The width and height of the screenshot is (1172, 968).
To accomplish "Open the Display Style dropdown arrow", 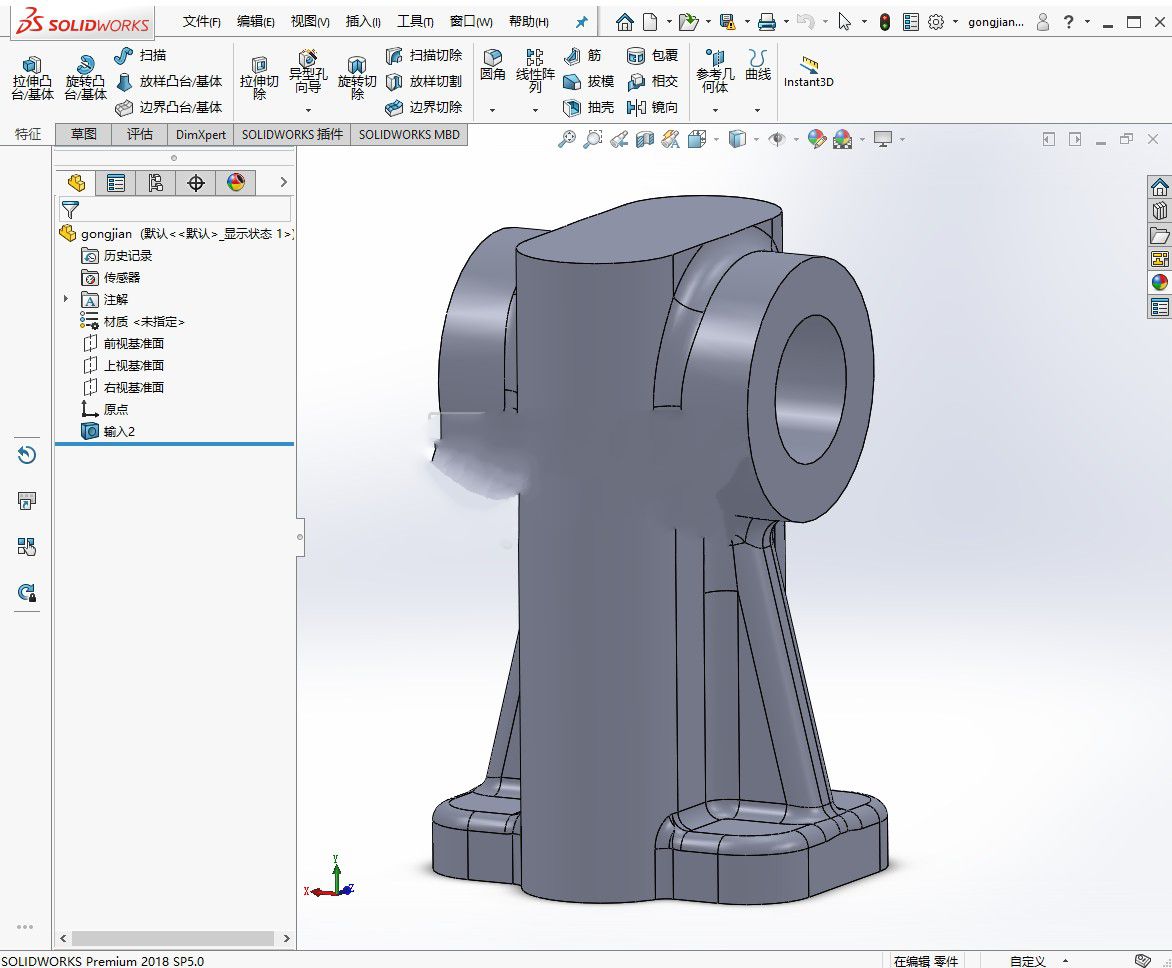I will 756,140.
